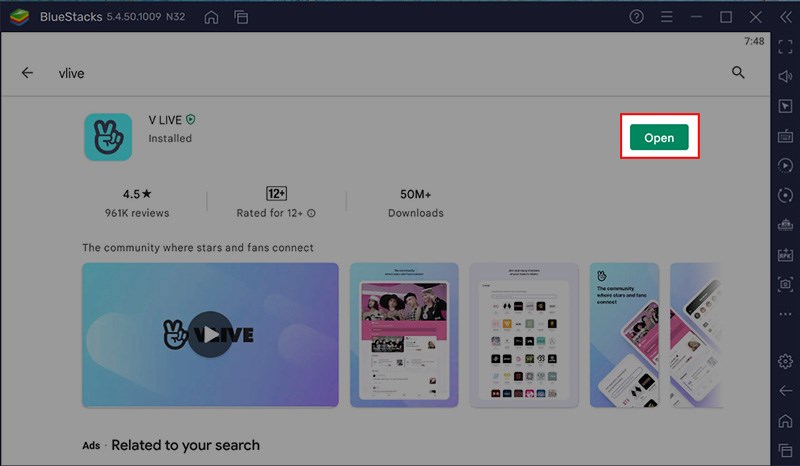Screen dimensions: 800x466
Task: Open recent apps icon at sidebar bottom
Action: (785, 450)
